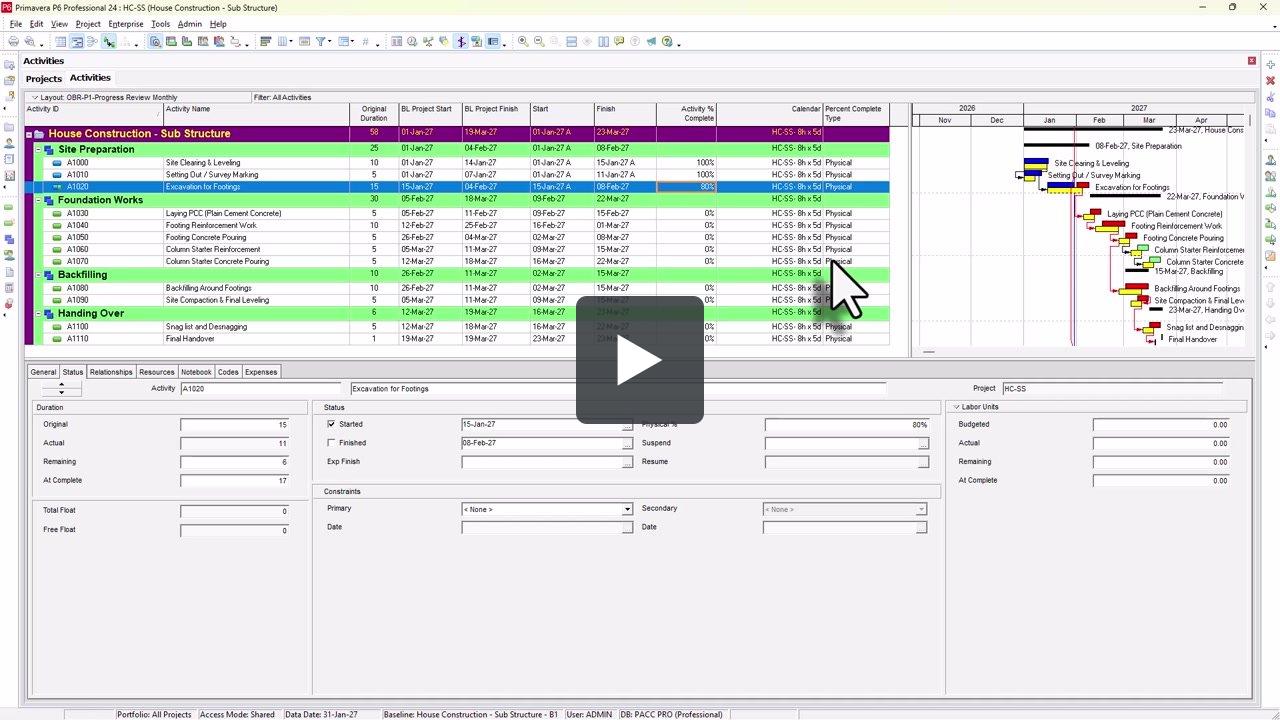Collapse the Backfilling WBS group

pyautogui.click(x=39, y=275)
